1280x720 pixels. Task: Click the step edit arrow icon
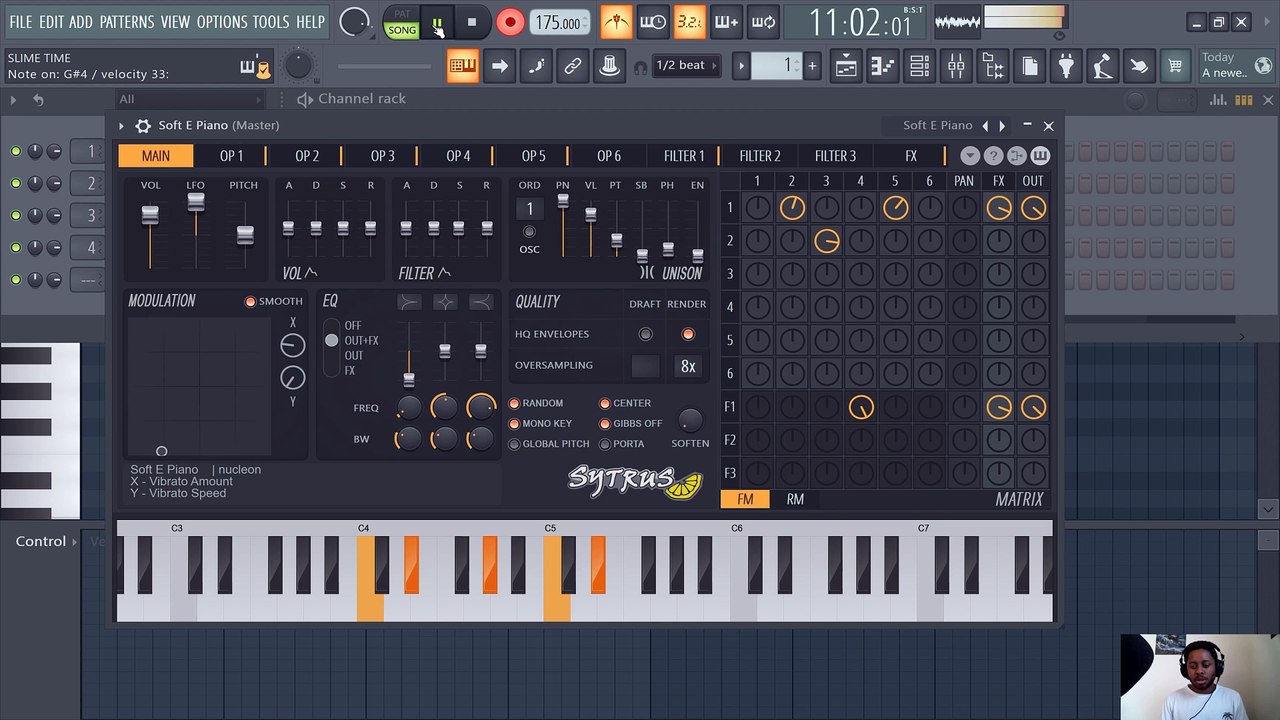point(499,66)
